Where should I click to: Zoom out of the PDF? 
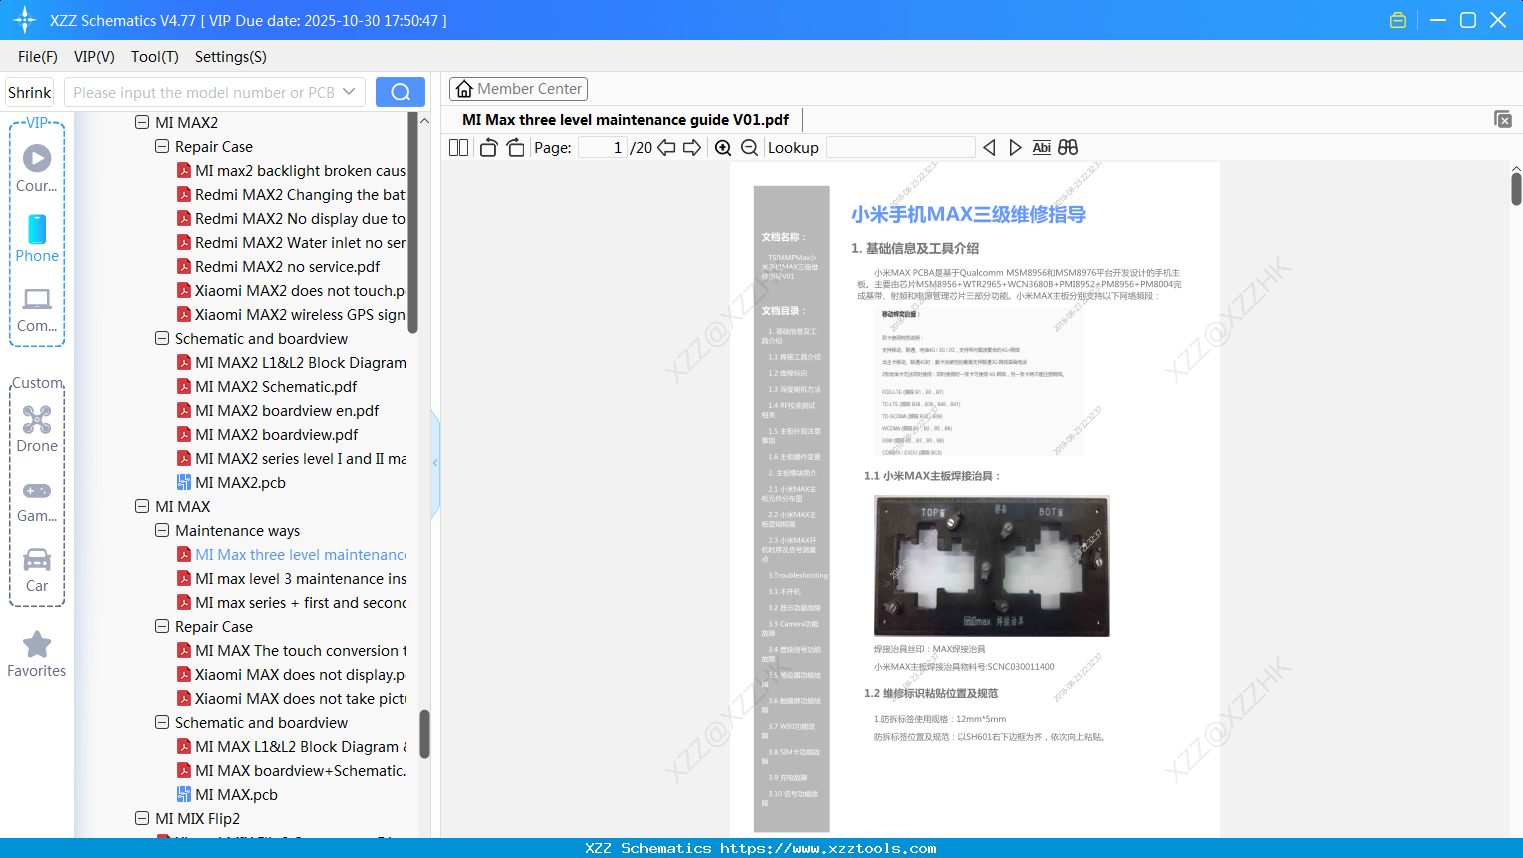[x=749, y=148]
